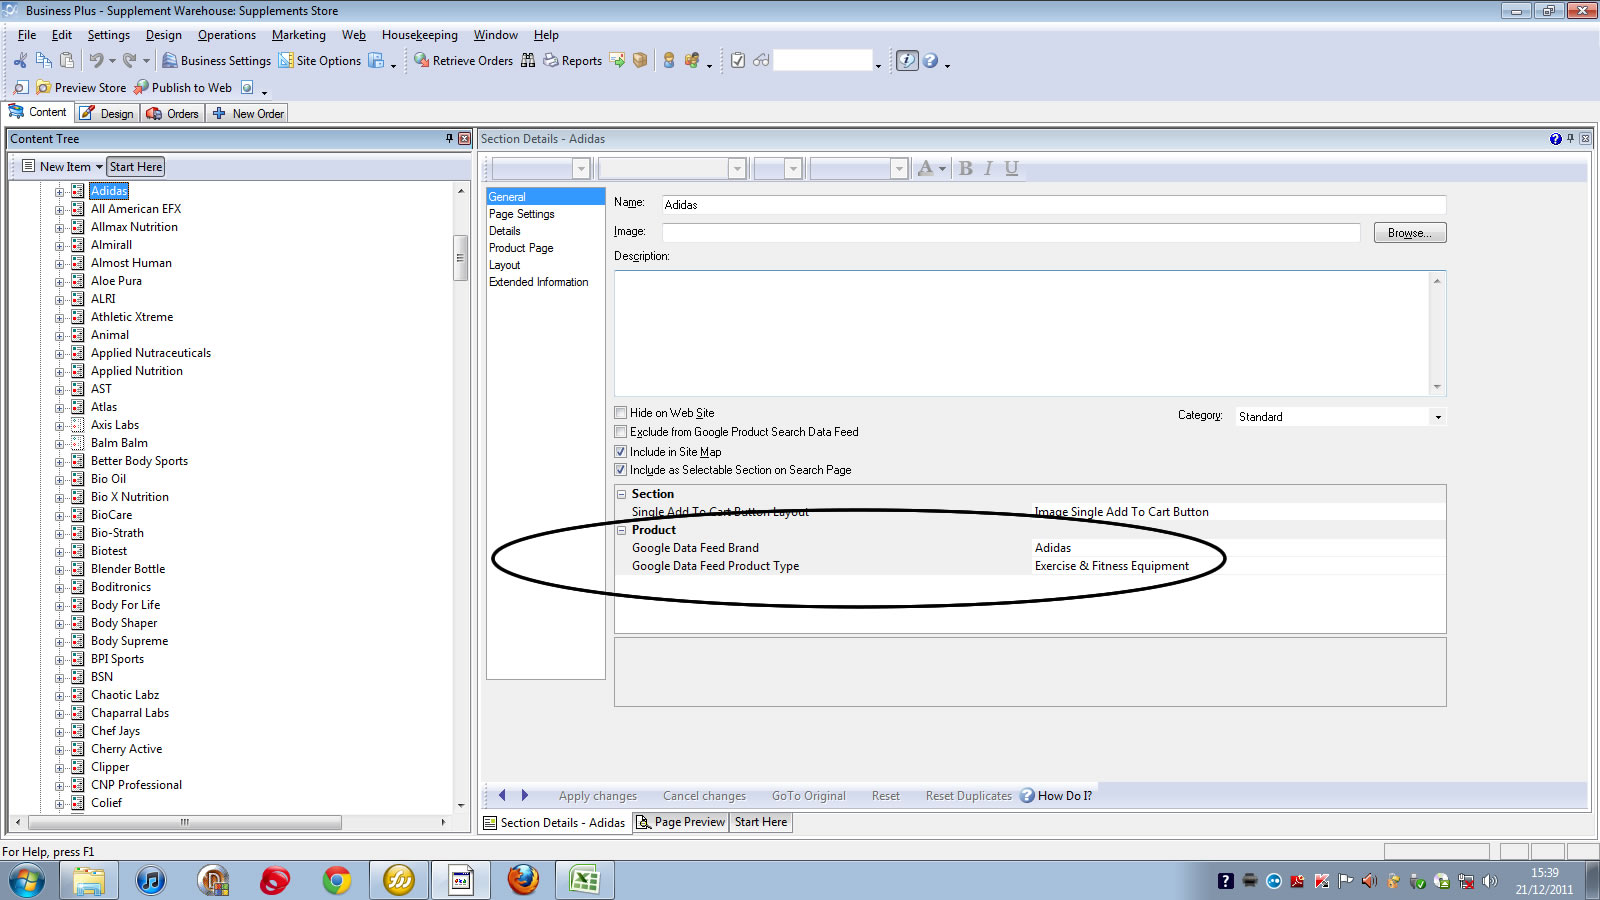Click the binoculars find icon
The height and width of the screenshot is (900, 1600).
pos(528,61)
